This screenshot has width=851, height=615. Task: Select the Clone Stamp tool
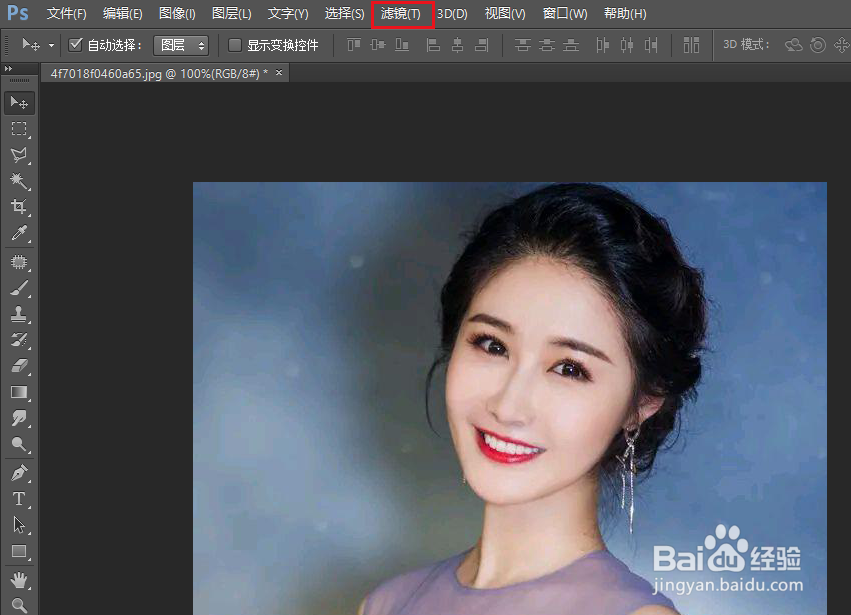pos(20,314)
